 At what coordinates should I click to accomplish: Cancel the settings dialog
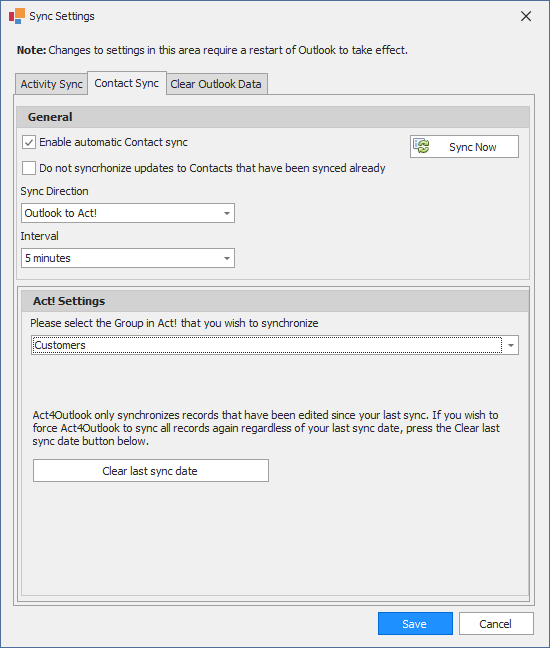[496, 624]
